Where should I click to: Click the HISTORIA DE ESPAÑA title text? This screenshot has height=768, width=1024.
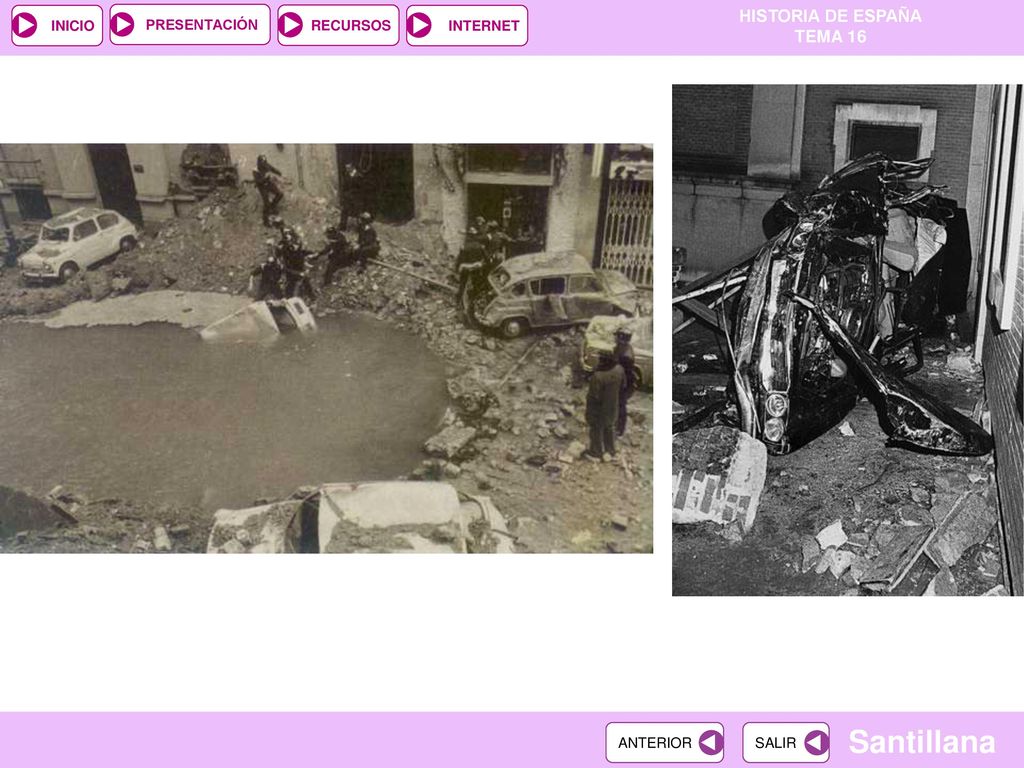(830, 16)
